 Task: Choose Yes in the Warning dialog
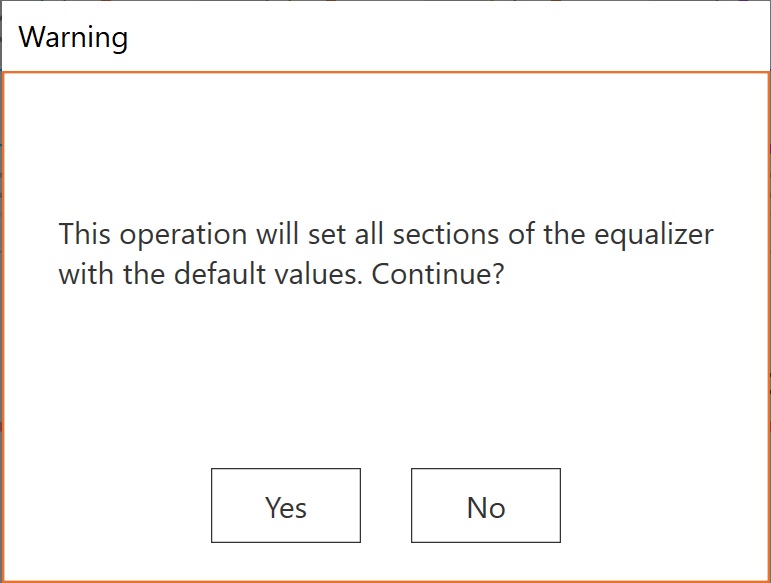point(285,506)
